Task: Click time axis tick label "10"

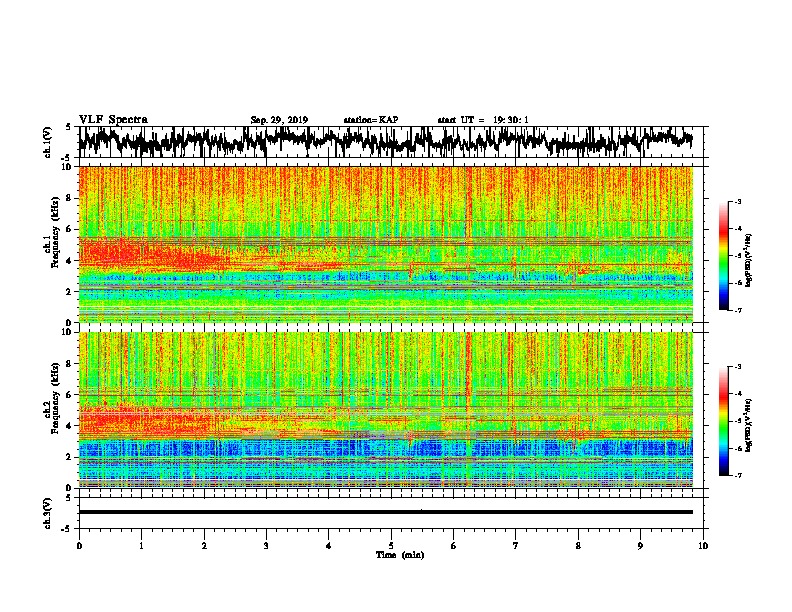Action: click(703, 546)
